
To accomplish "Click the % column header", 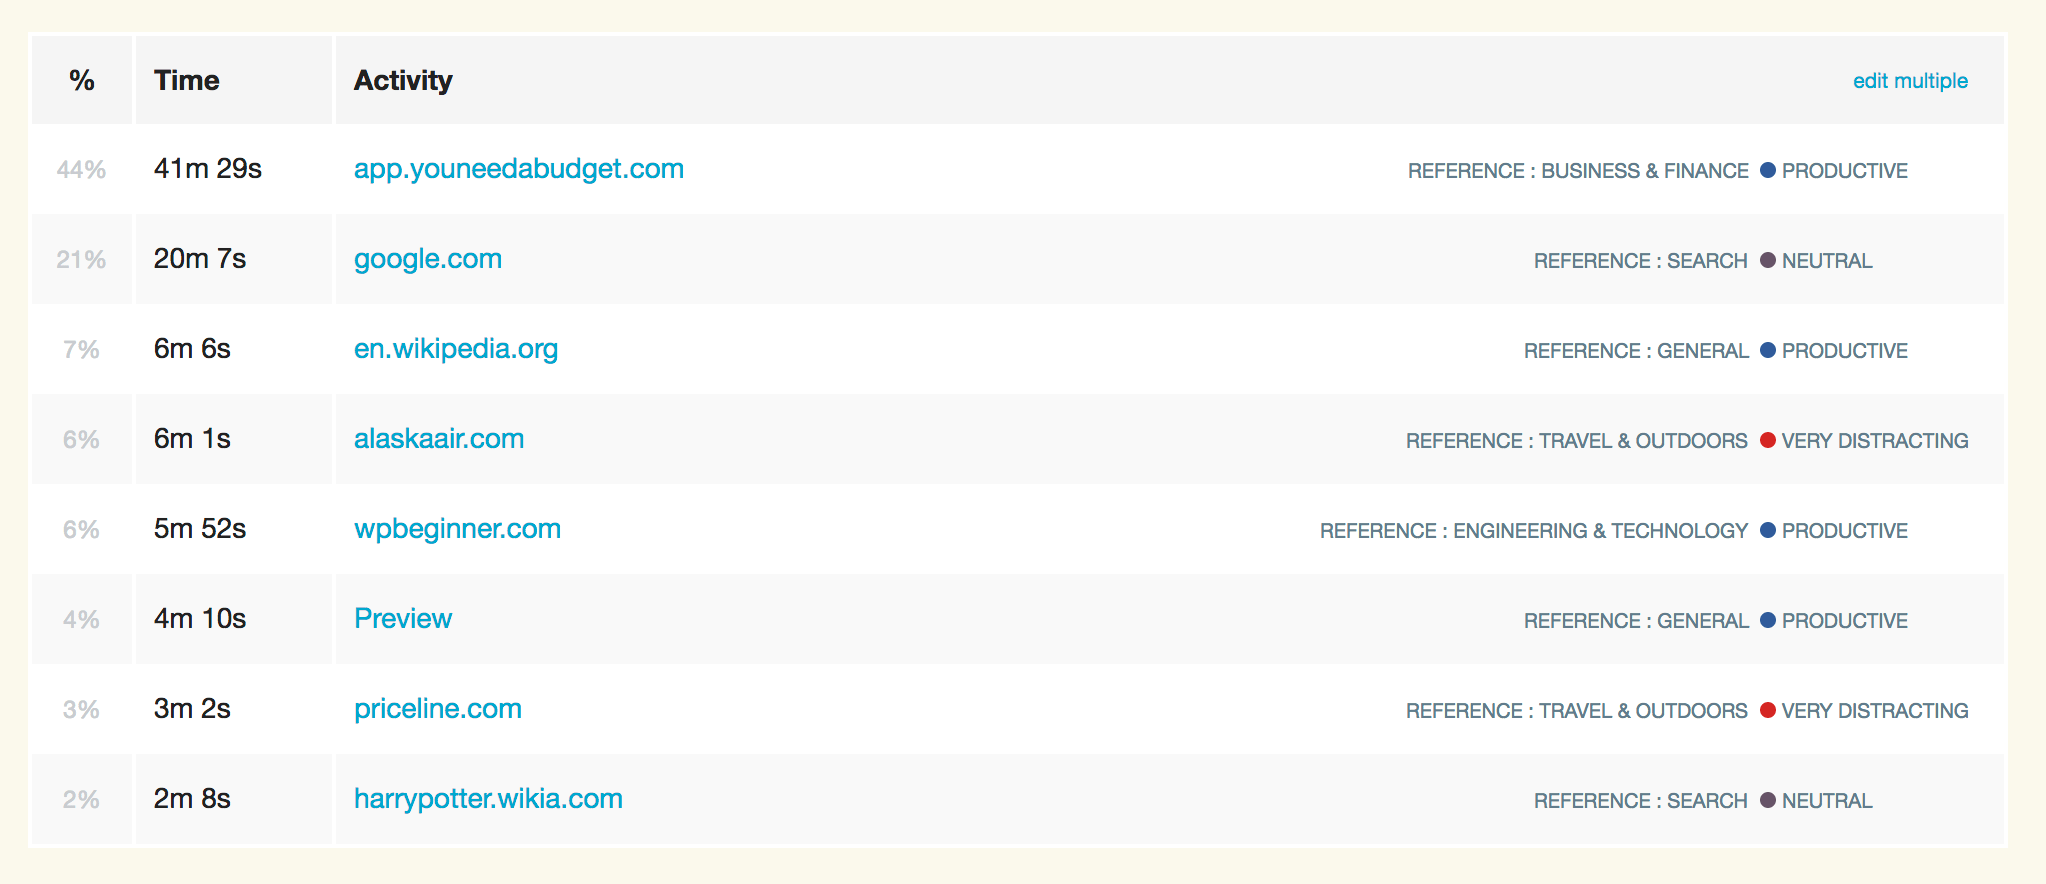I will point(82,81).
